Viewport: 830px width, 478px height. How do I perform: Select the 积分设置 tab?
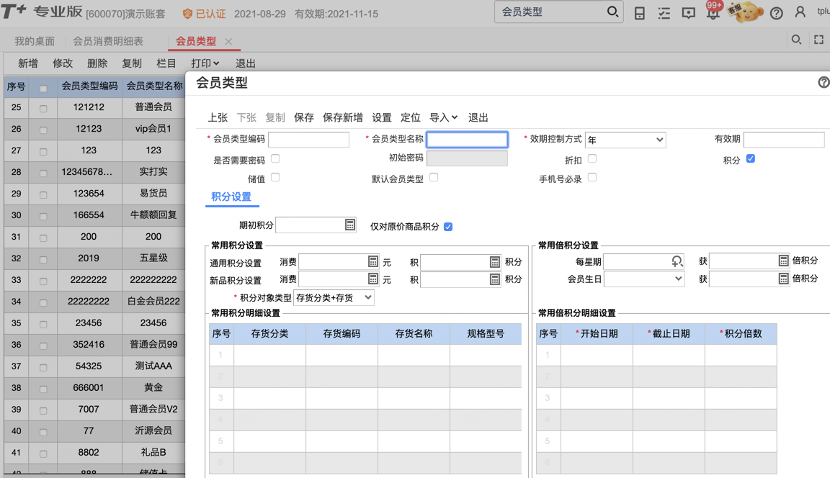231,196
